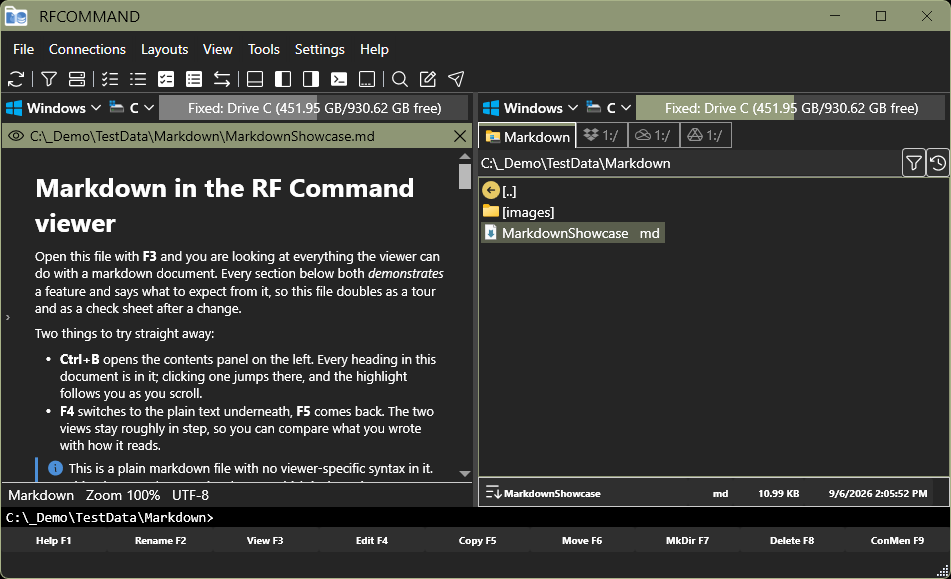The height and width of the screenshot is (579, 951).
Task: Expand the left panel drive C dropdown
Action: [132, 108]
